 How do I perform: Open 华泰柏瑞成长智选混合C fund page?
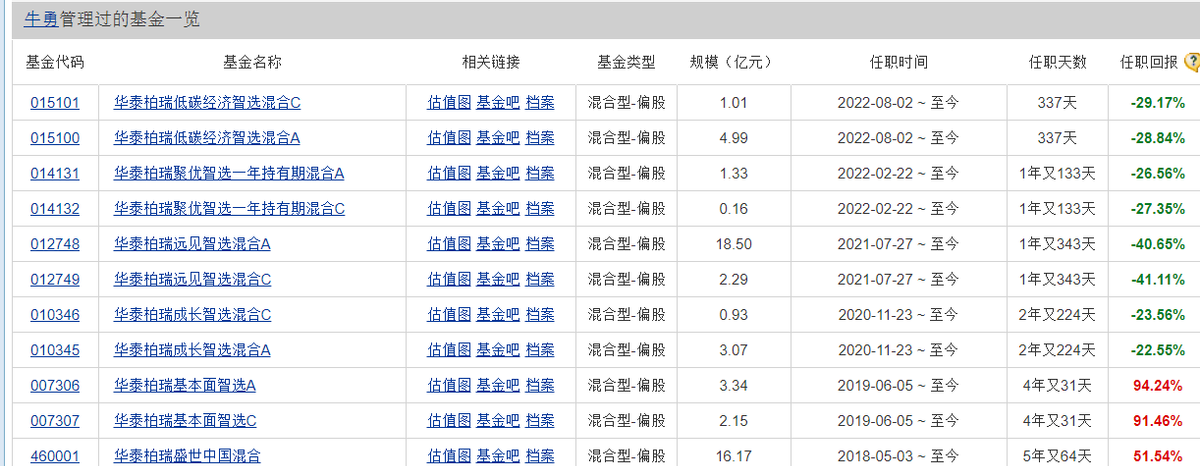pos(193,314)
